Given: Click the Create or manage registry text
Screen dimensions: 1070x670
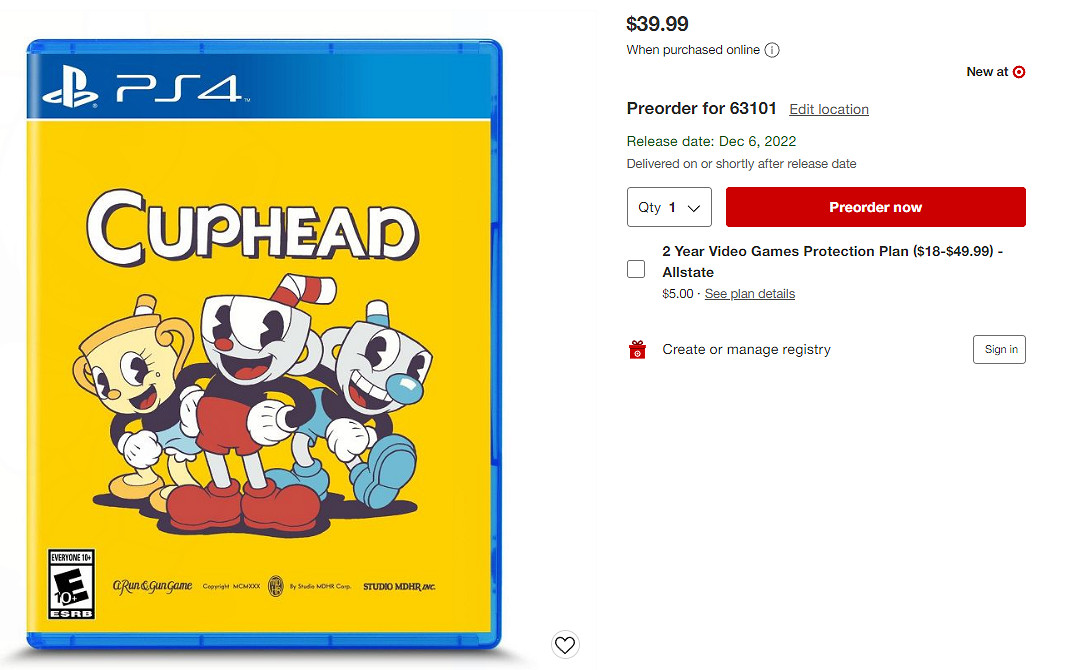Looking at the screenshot, I should (x=747, y=349).
